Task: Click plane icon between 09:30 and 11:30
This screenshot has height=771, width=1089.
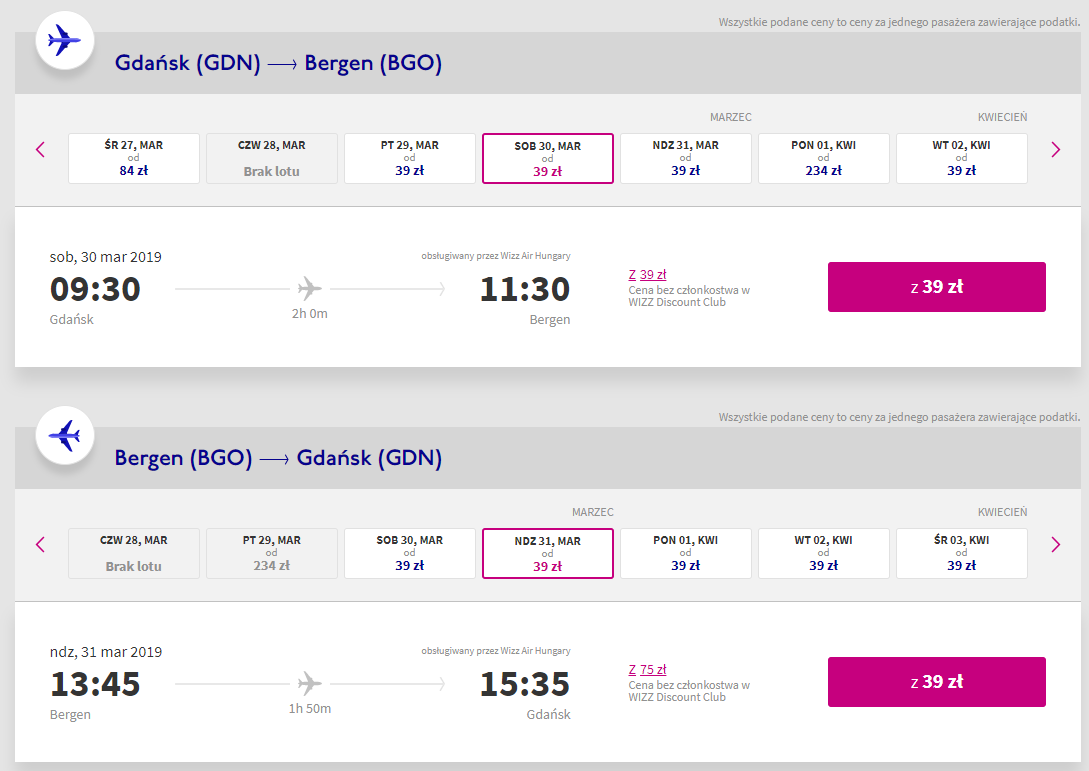Action: click(x=310, y=290)
